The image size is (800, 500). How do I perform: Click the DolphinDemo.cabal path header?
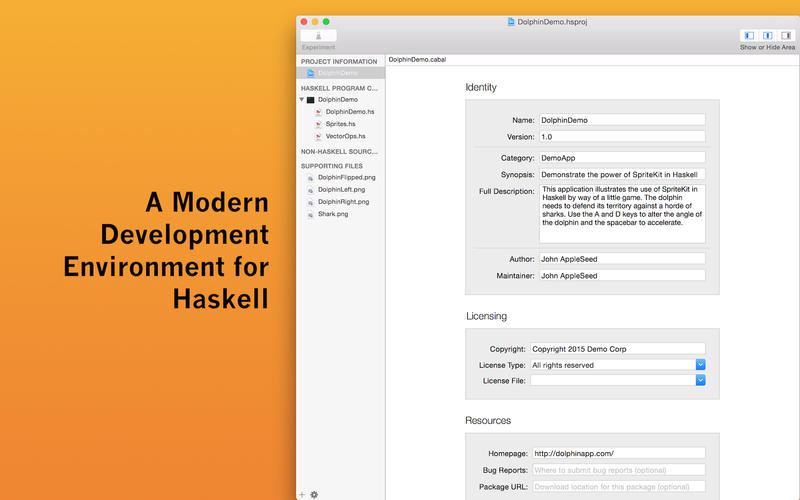(x=417, y=60)
